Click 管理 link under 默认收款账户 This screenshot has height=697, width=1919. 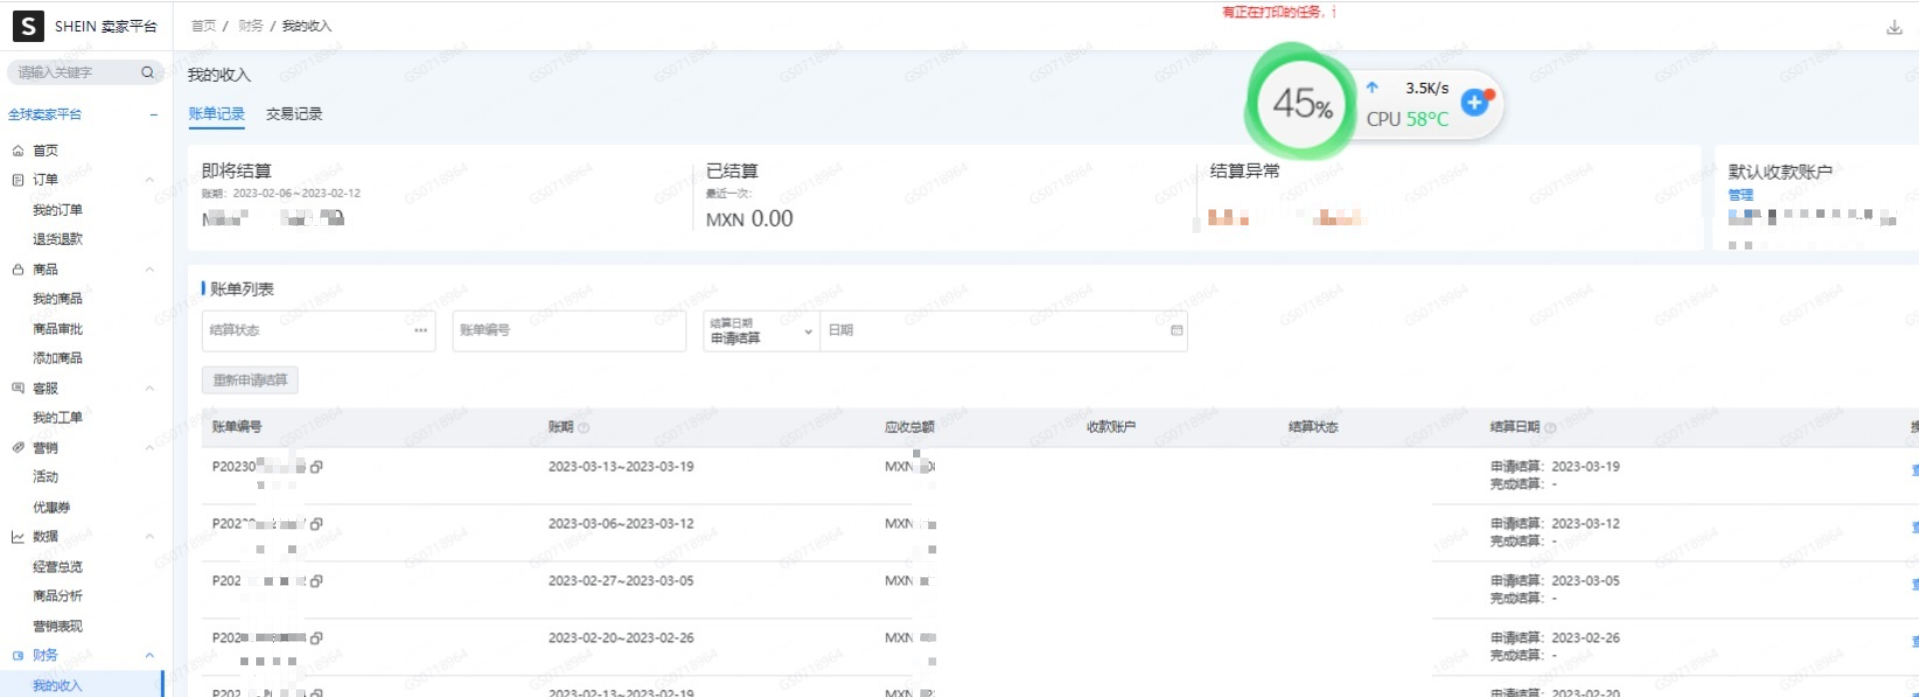[x=1740, y=195]
